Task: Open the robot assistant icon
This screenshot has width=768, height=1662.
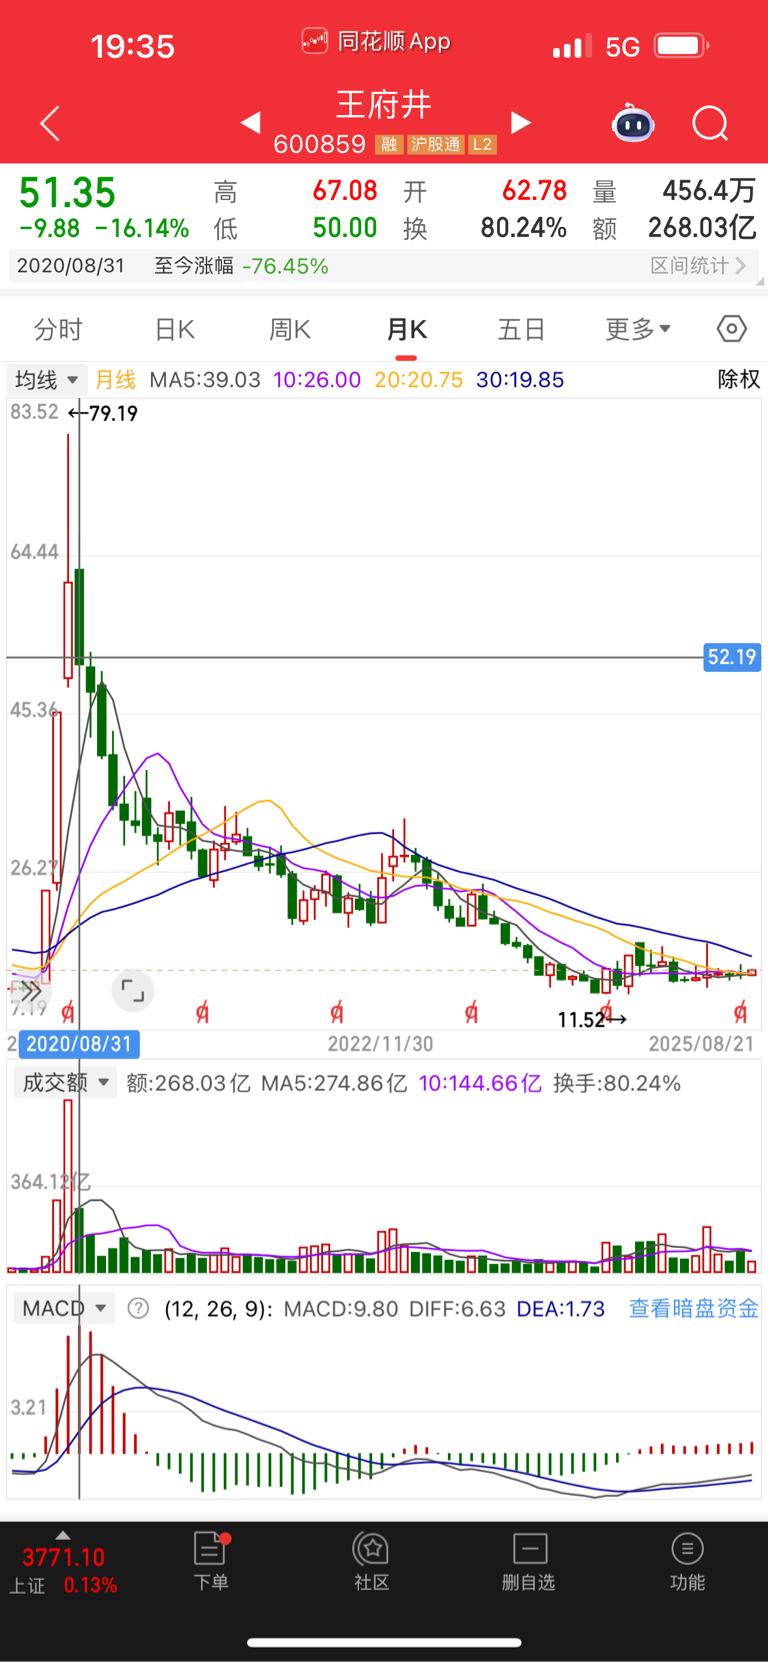Action: click(633, 123)
